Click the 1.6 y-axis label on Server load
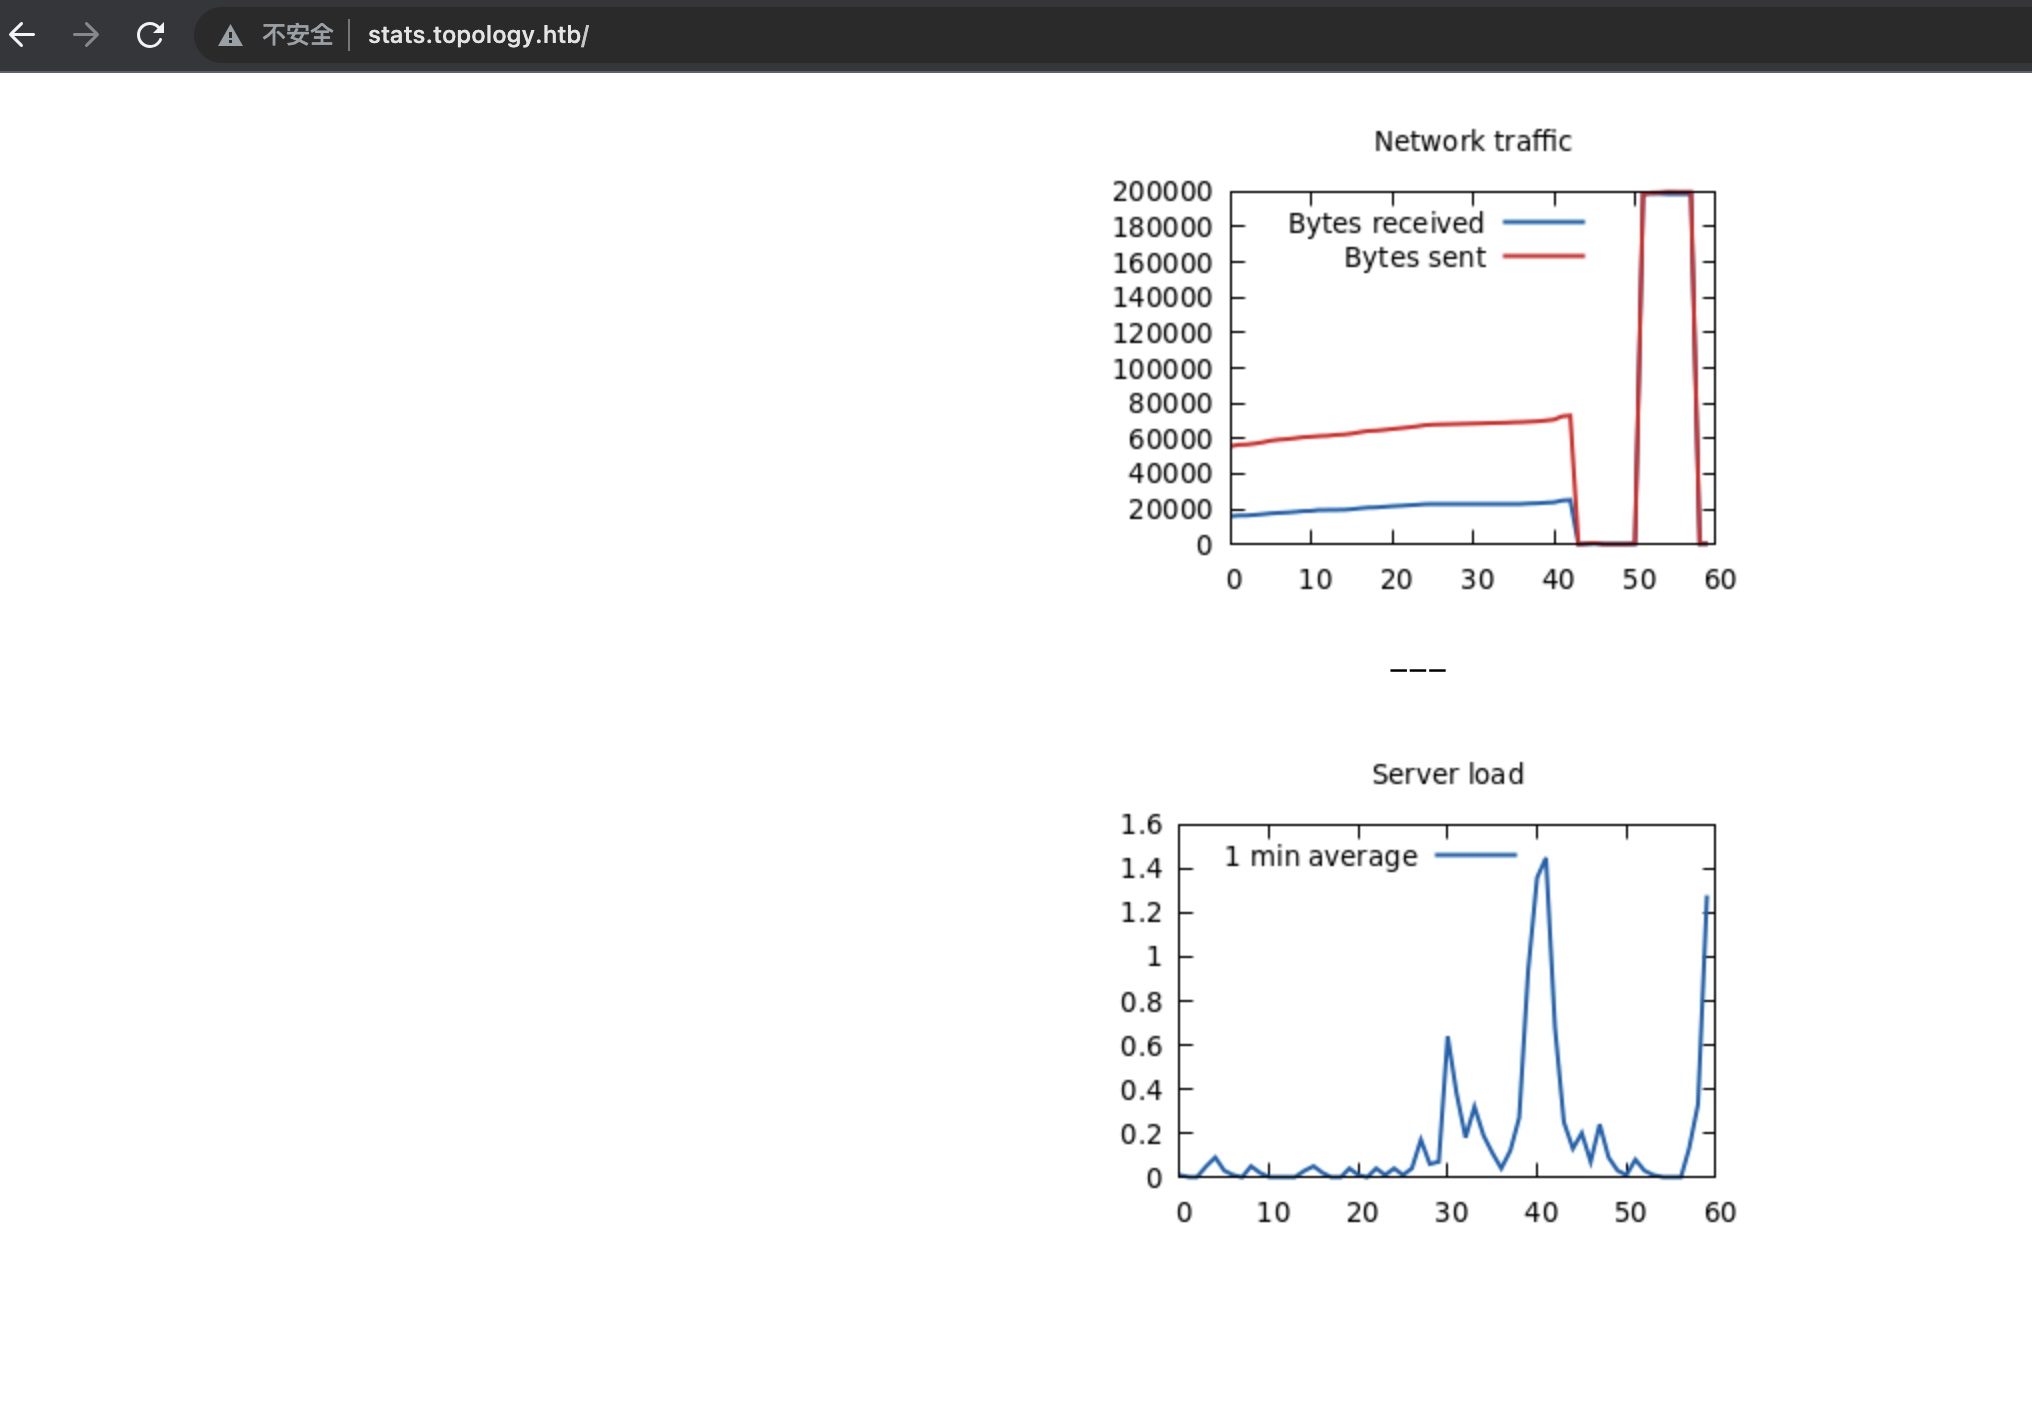Viewport: 2032px width, 1422px height. (x=1141, y=824)
